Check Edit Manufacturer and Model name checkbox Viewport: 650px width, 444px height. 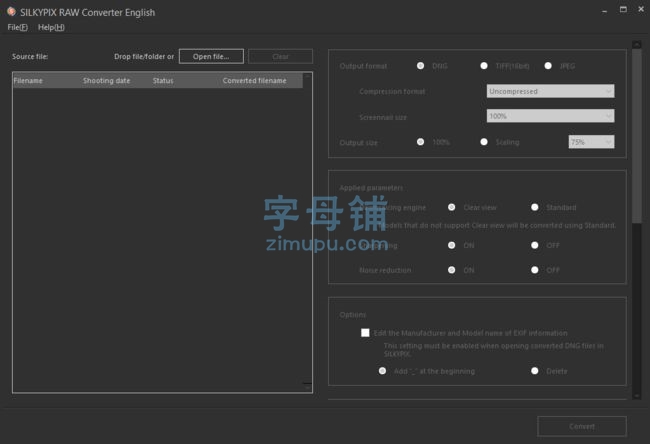click(365, 333)
